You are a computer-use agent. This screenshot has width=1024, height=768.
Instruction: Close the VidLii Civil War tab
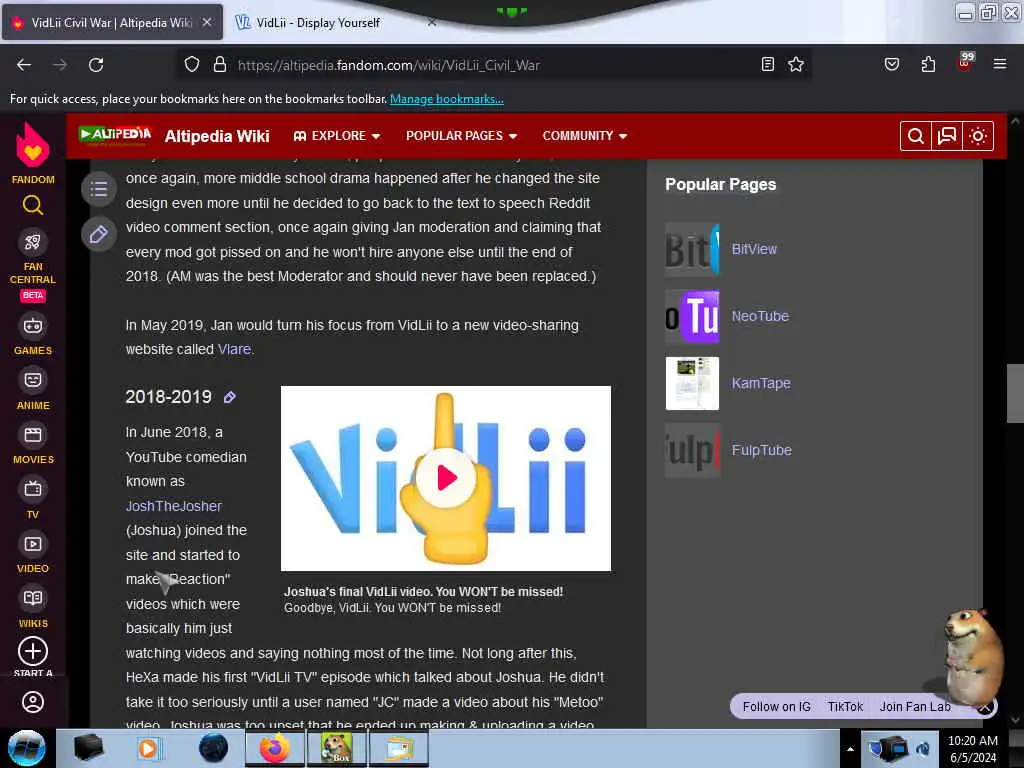(206, 22)
